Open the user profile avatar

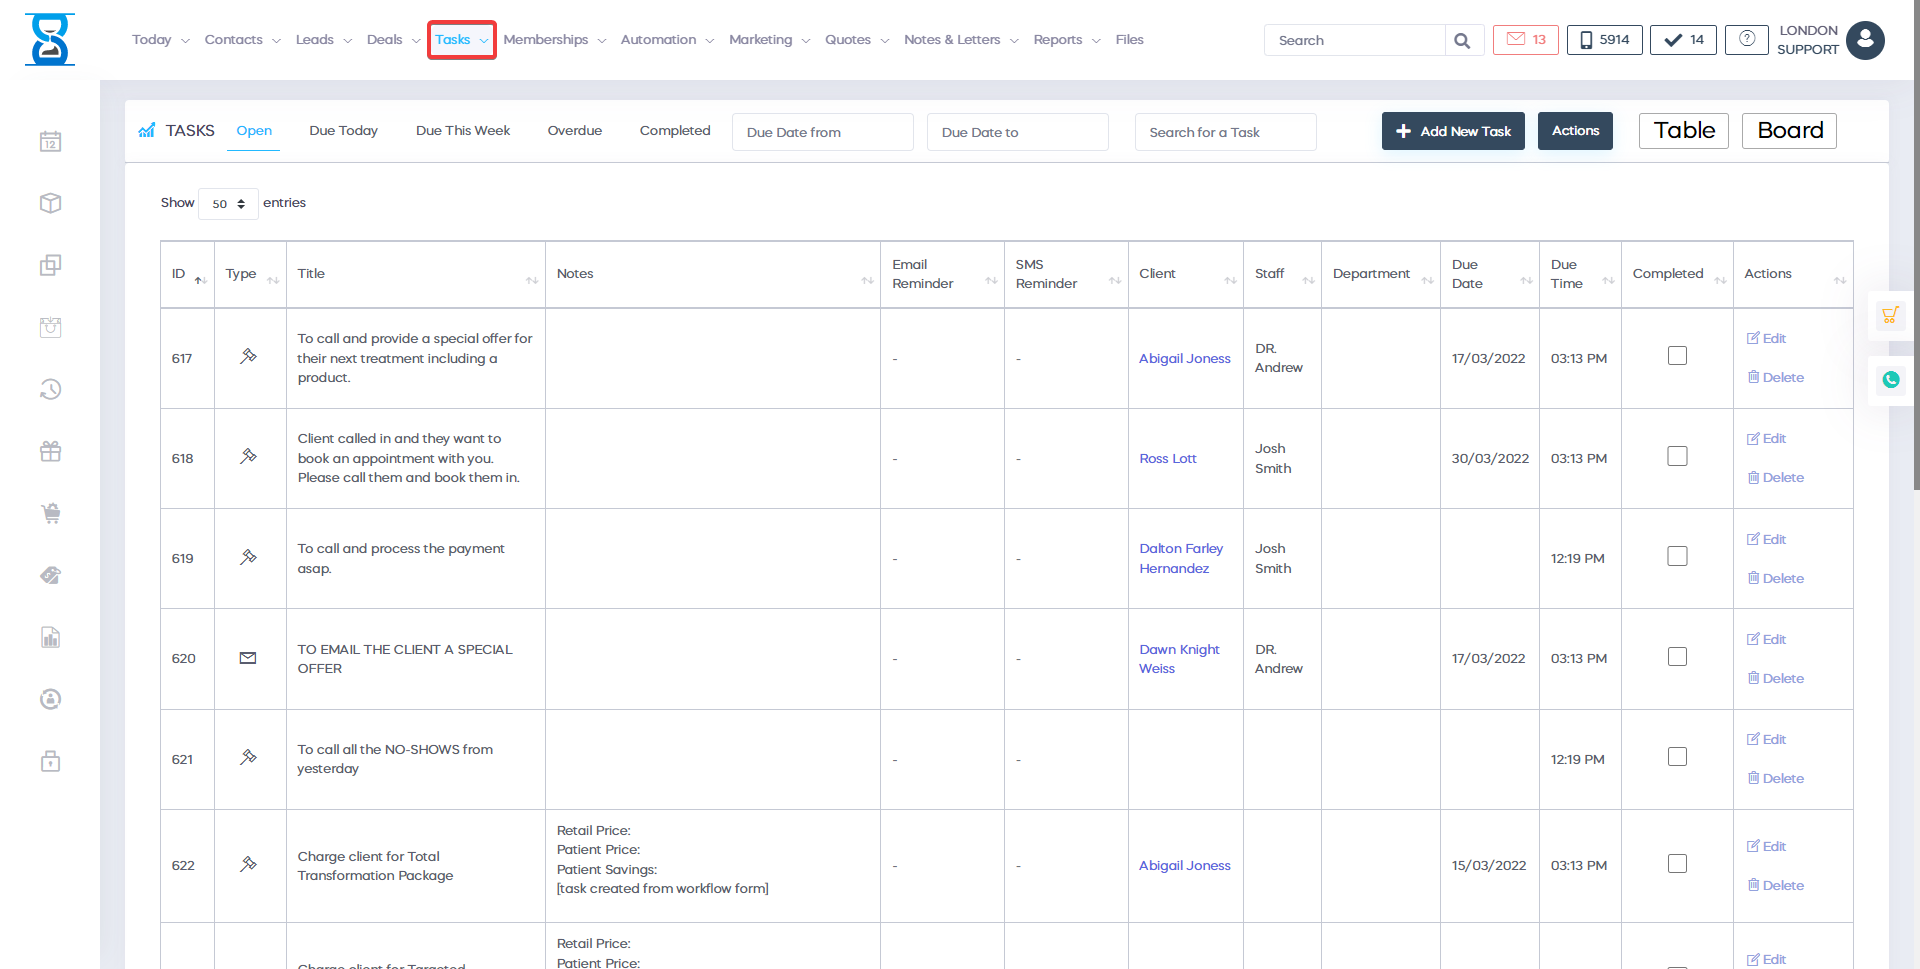click(1865, 40)
